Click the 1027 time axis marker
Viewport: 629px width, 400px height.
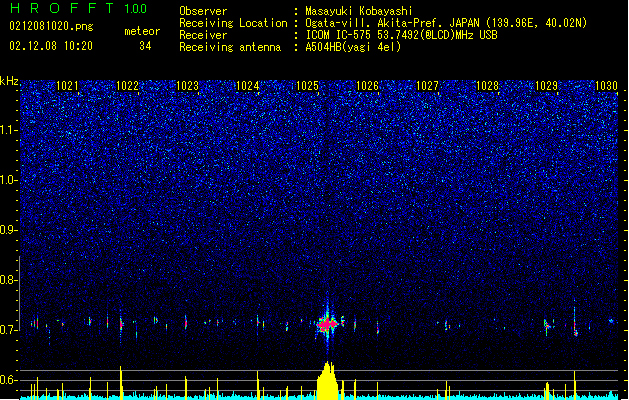428,86
